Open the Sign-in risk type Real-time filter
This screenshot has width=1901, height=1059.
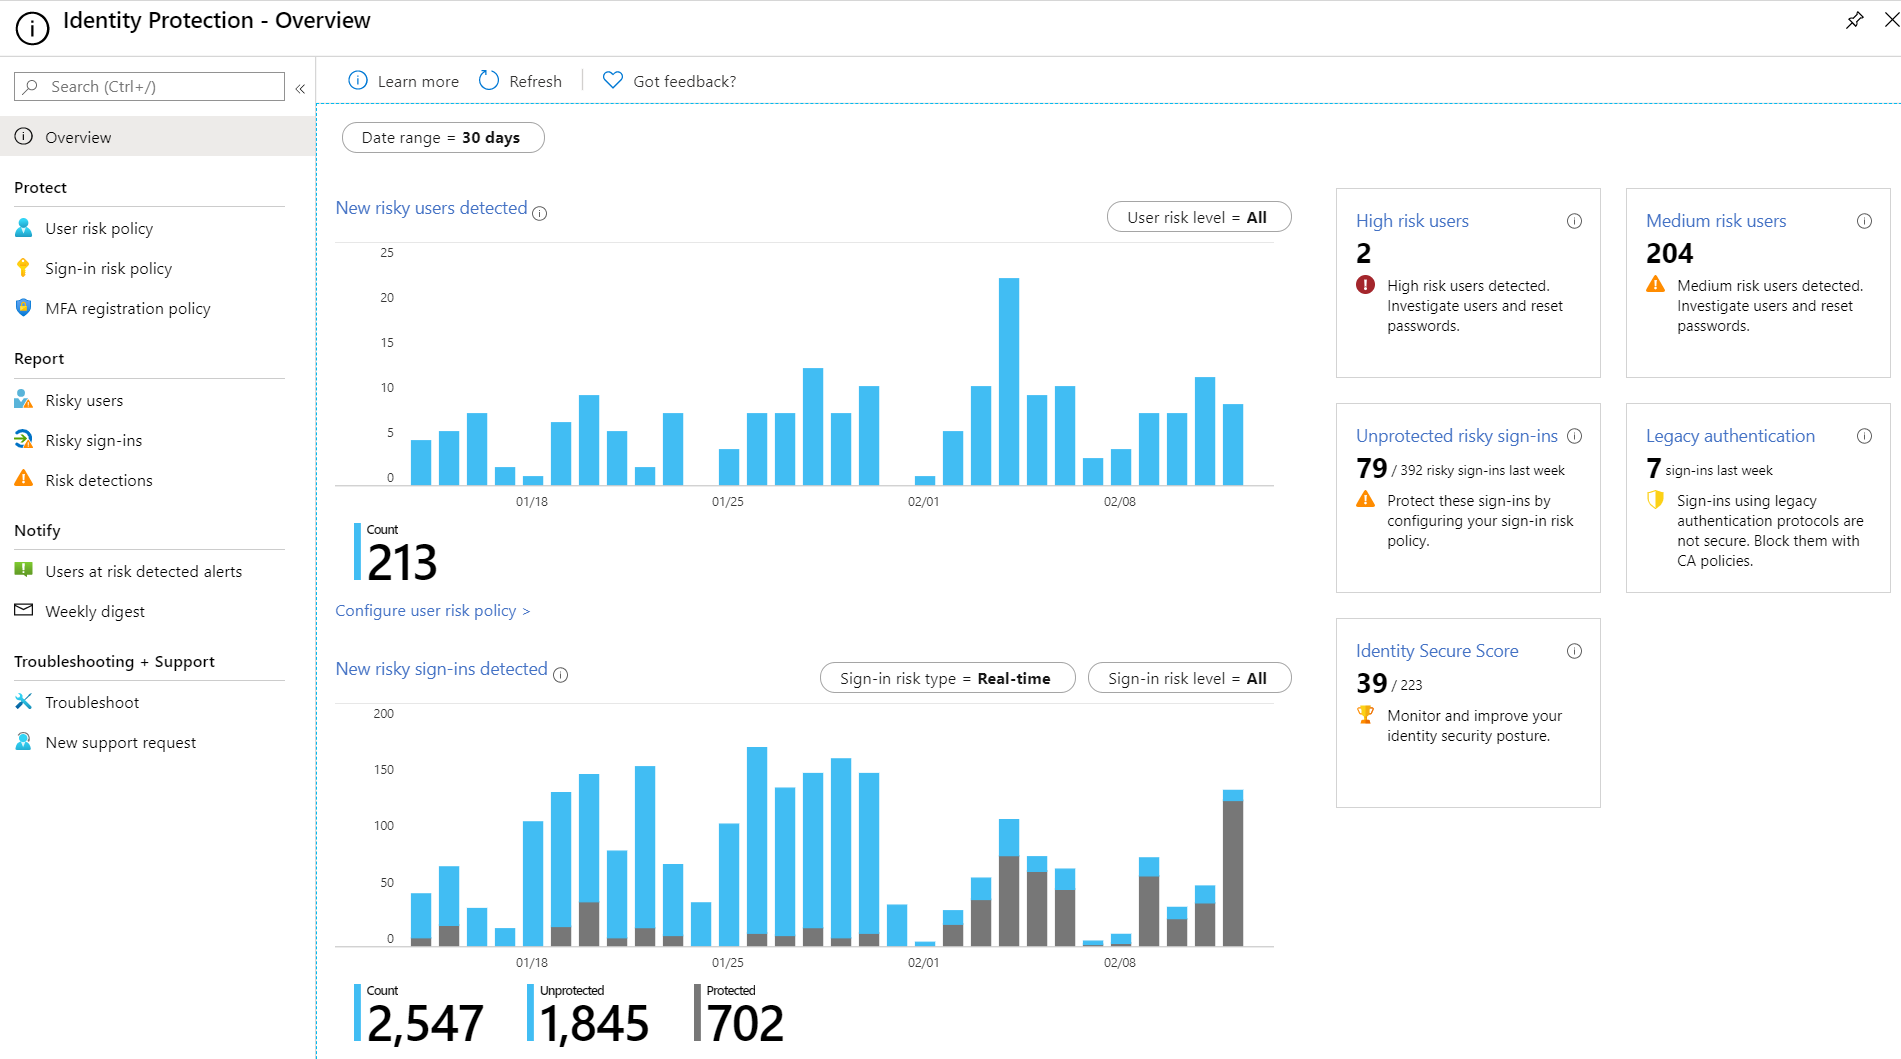pyautogui.click(x=946, y=677)
